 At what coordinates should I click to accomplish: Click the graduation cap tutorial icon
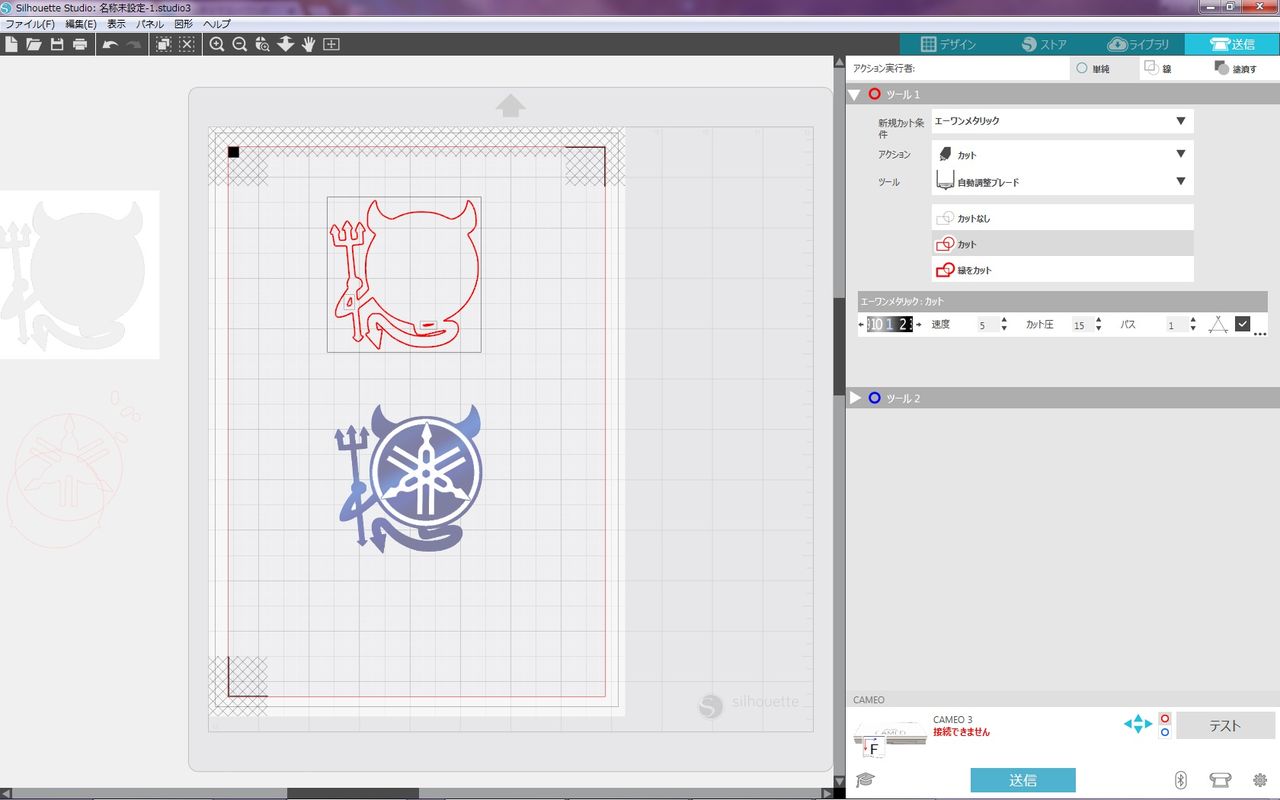pyautogui.click(x=865, y=780)
